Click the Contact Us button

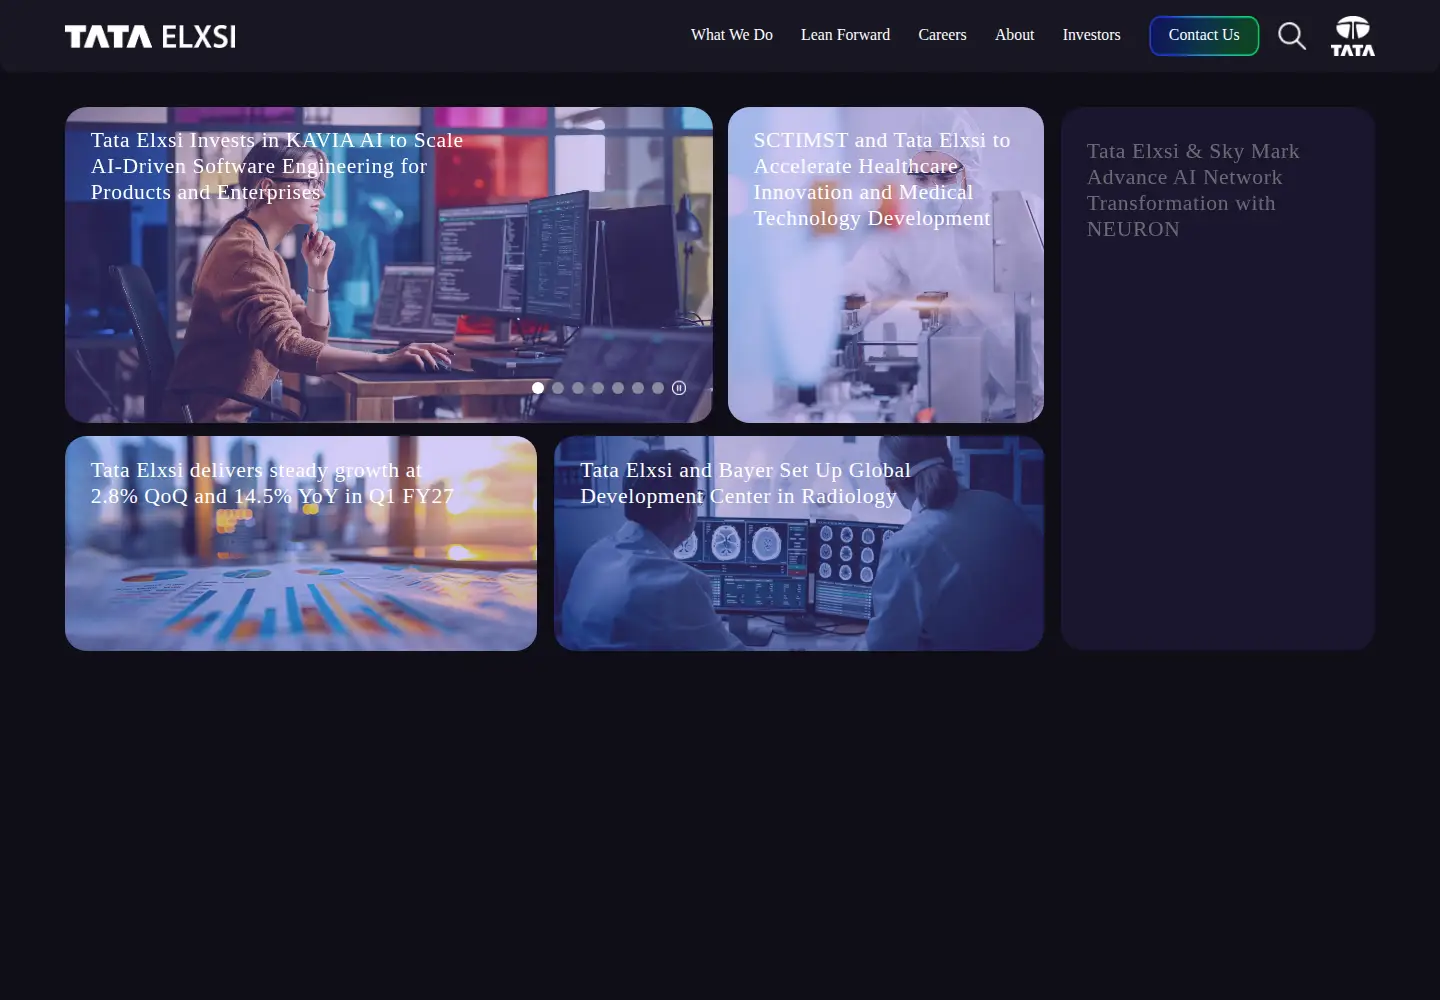click(1204, 36)
